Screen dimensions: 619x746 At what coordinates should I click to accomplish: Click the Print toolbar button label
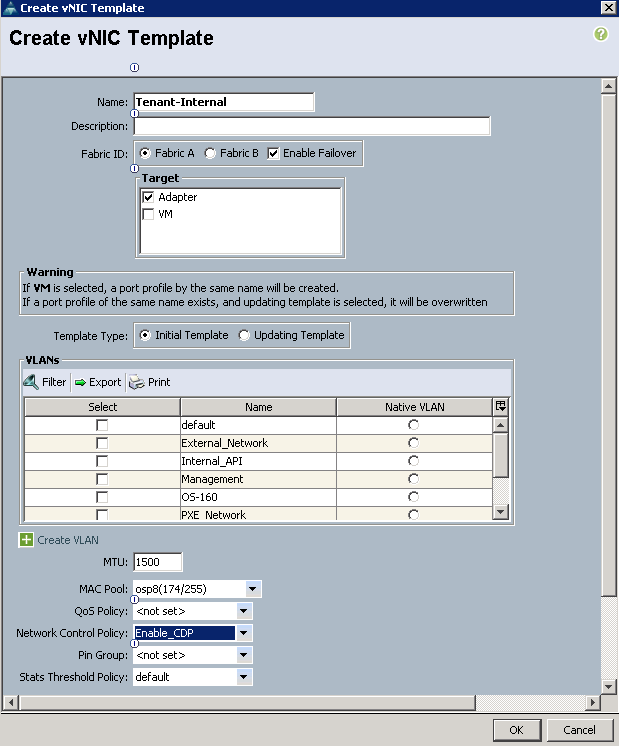click(x=159, y=382)
